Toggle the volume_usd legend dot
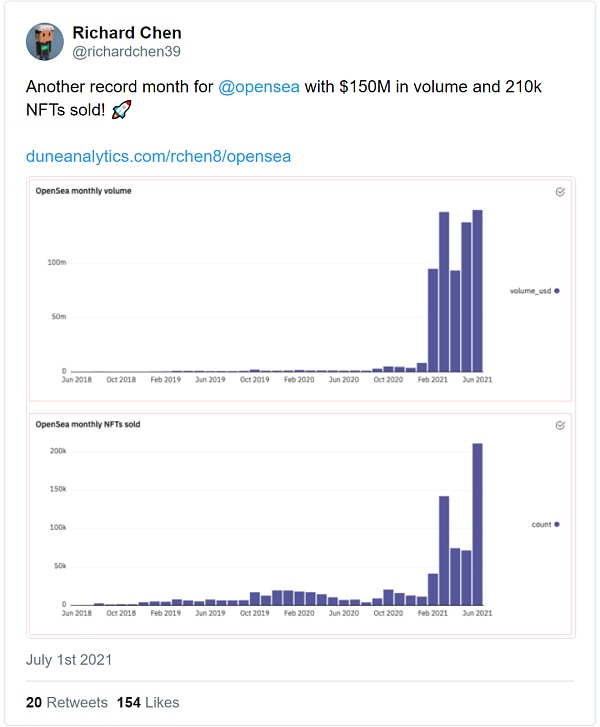 (556, 291)
